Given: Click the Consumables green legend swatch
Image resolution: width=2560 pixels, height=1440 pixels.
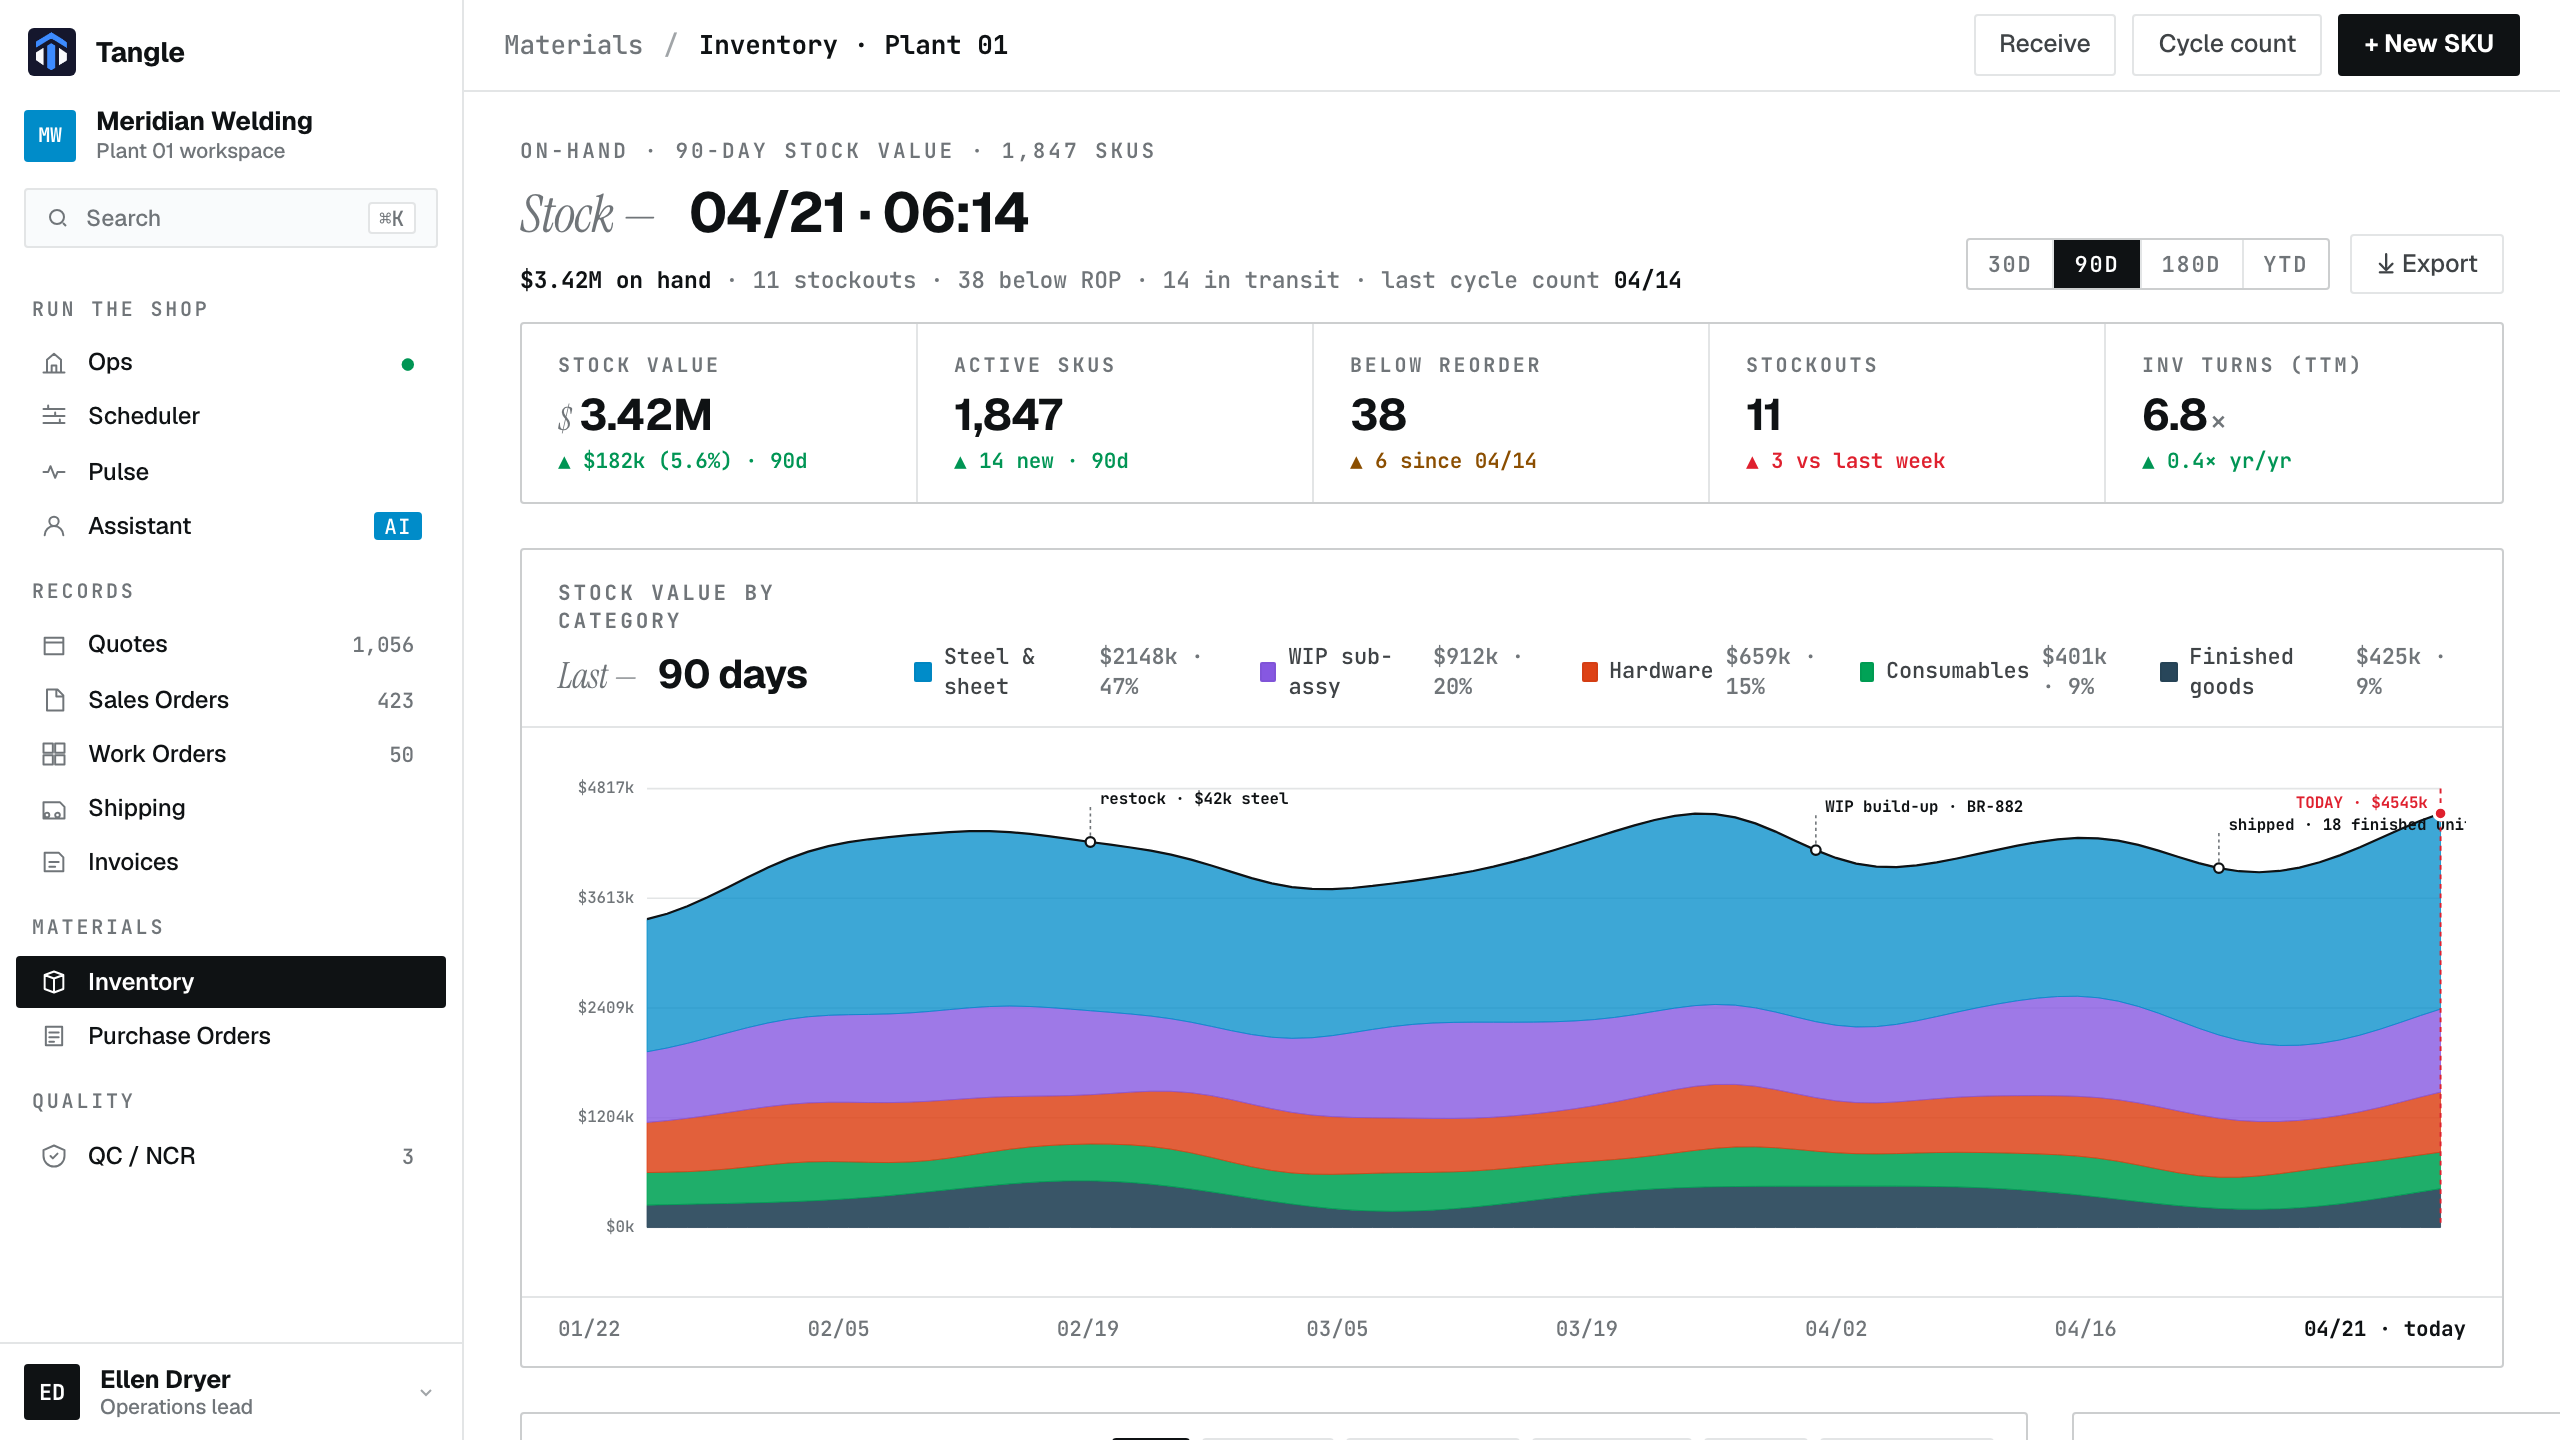Looking at the screenshot, I should [x=1866, y=672].
